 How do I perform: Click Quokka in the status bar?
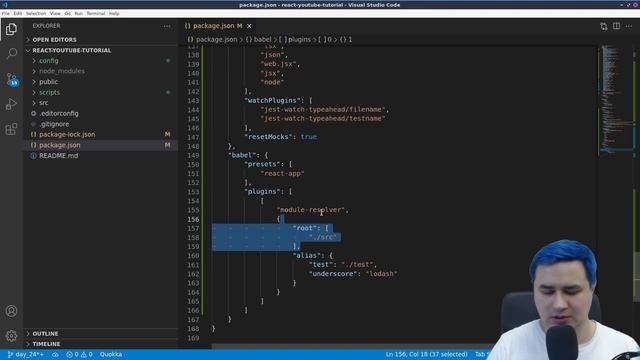(111, 354)
